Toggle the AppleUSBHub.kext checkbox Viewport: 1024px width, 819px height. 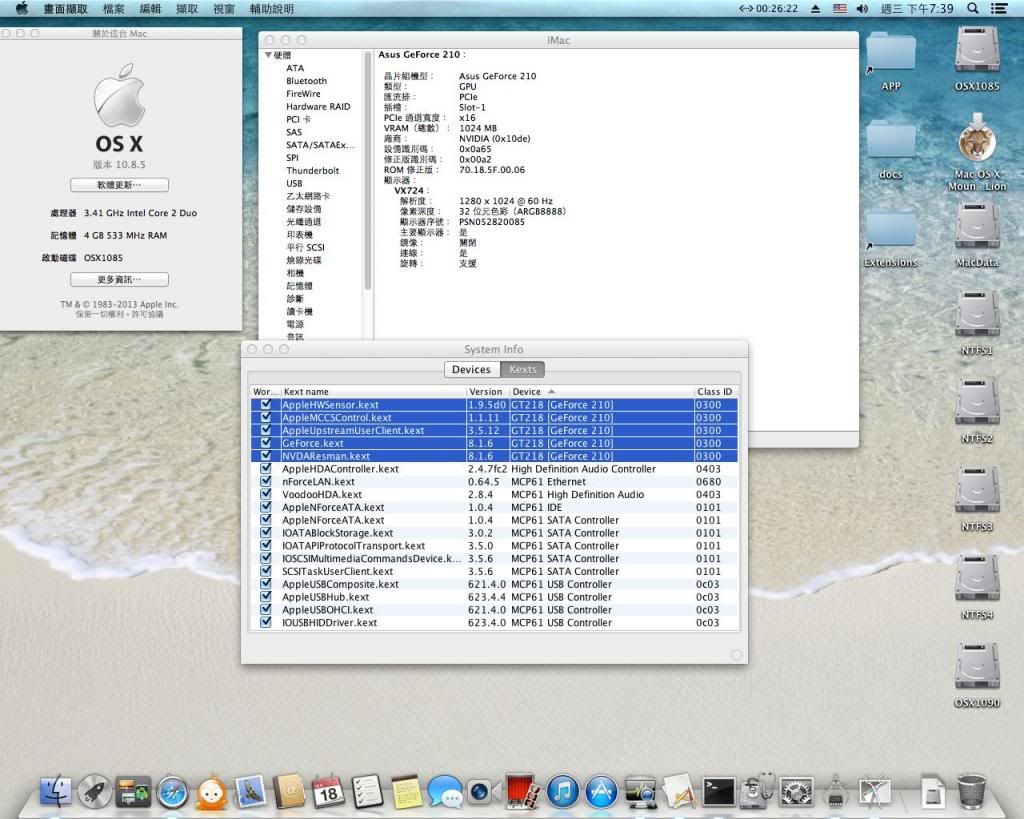[266, 596]
